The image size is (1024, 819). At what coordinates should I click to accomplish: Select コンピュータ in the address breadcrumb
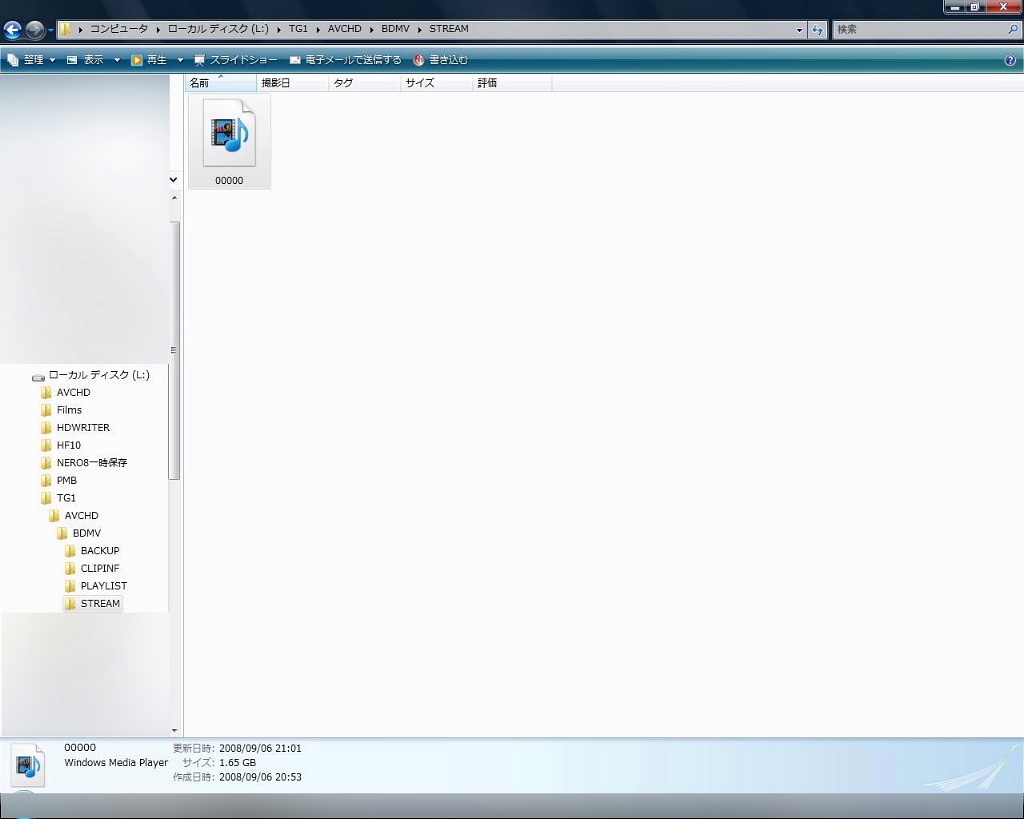[119, 29]
